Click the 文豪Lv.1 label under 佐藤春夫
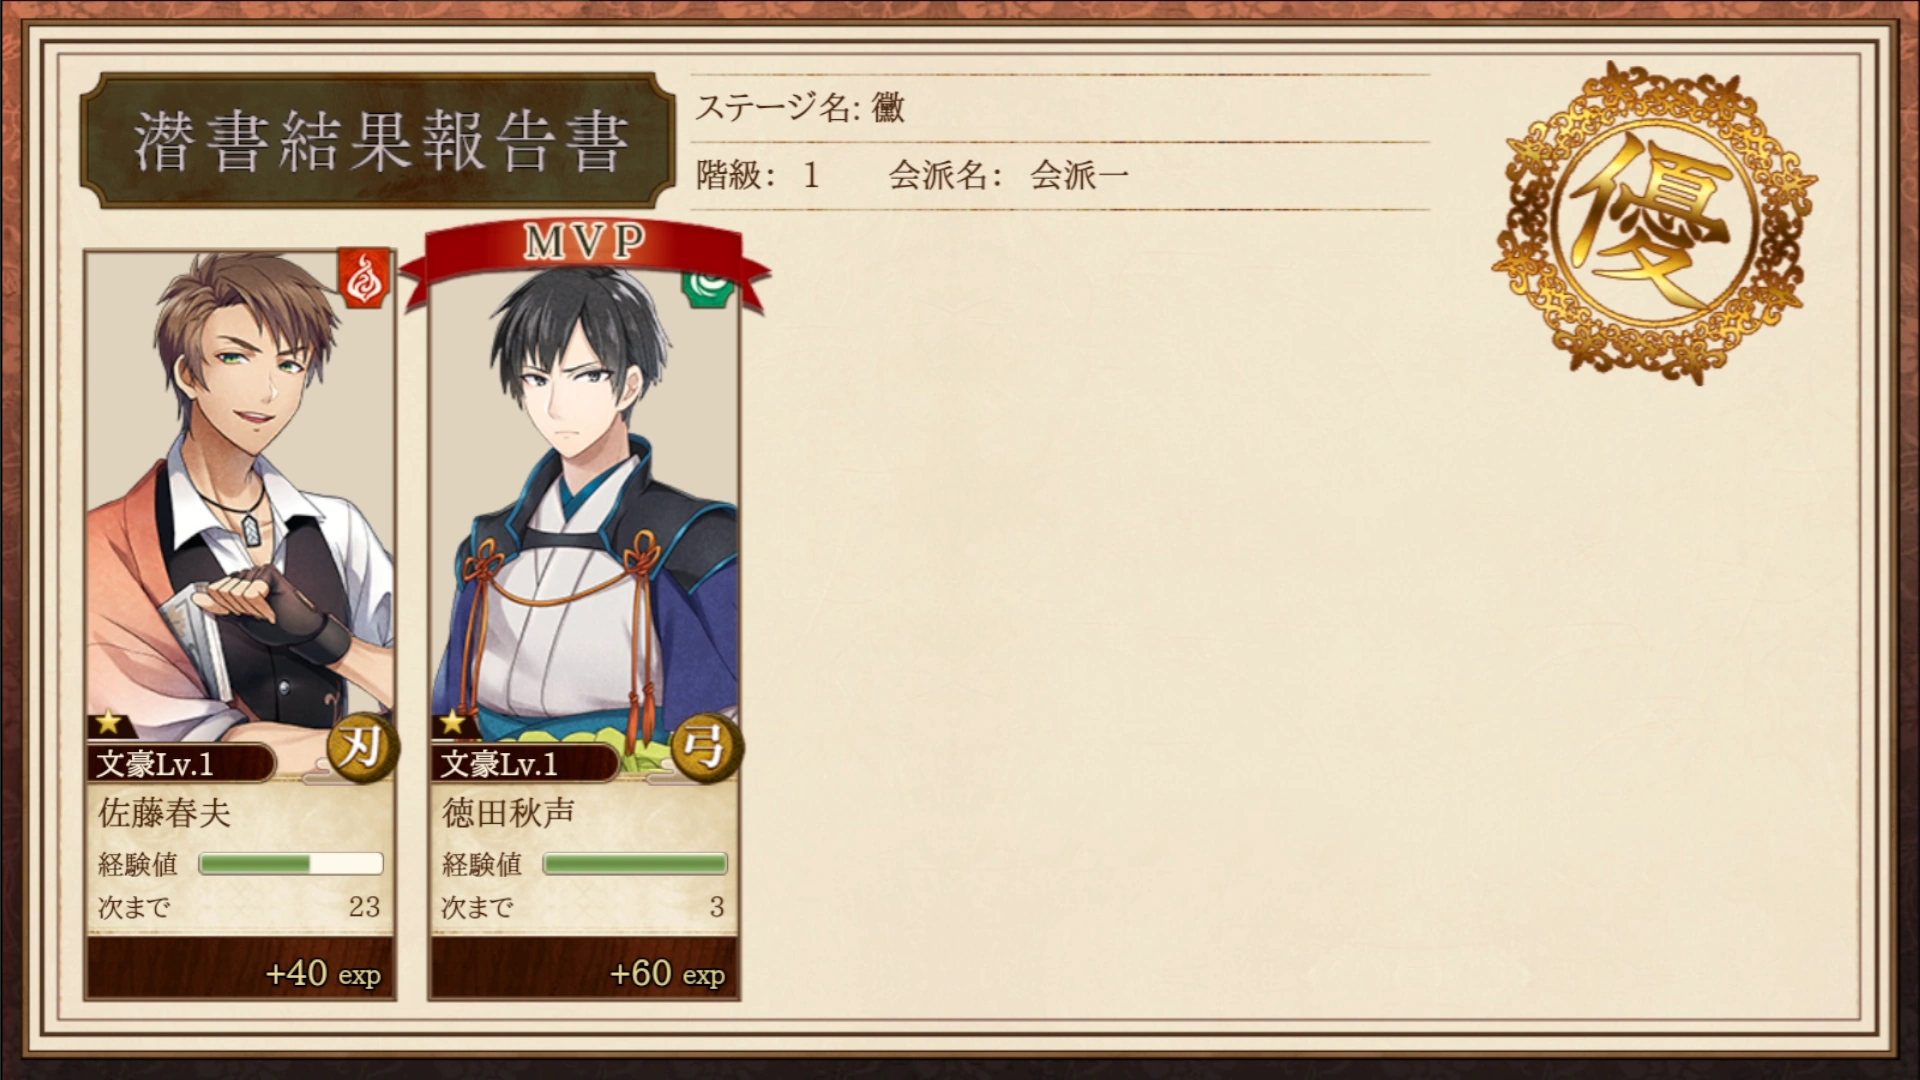The image size is (1920, 1080). (156, 764)
